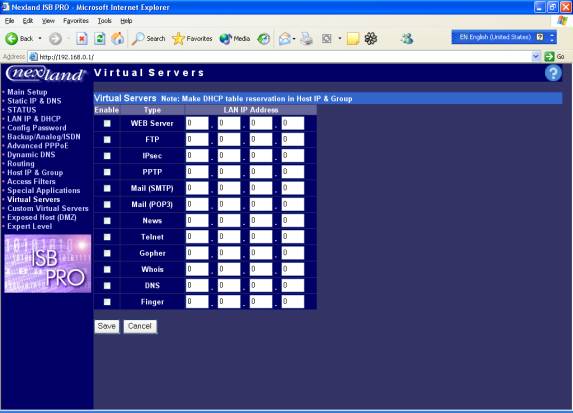This screenshot has height=413, width=573.
Task: Click the Windows flag logo icon
Action: point(562,20)
